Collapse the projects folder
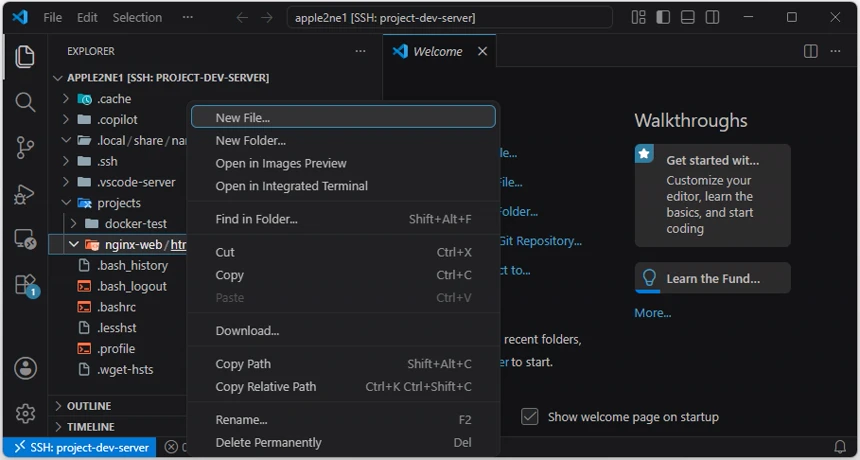 [66, 203]
